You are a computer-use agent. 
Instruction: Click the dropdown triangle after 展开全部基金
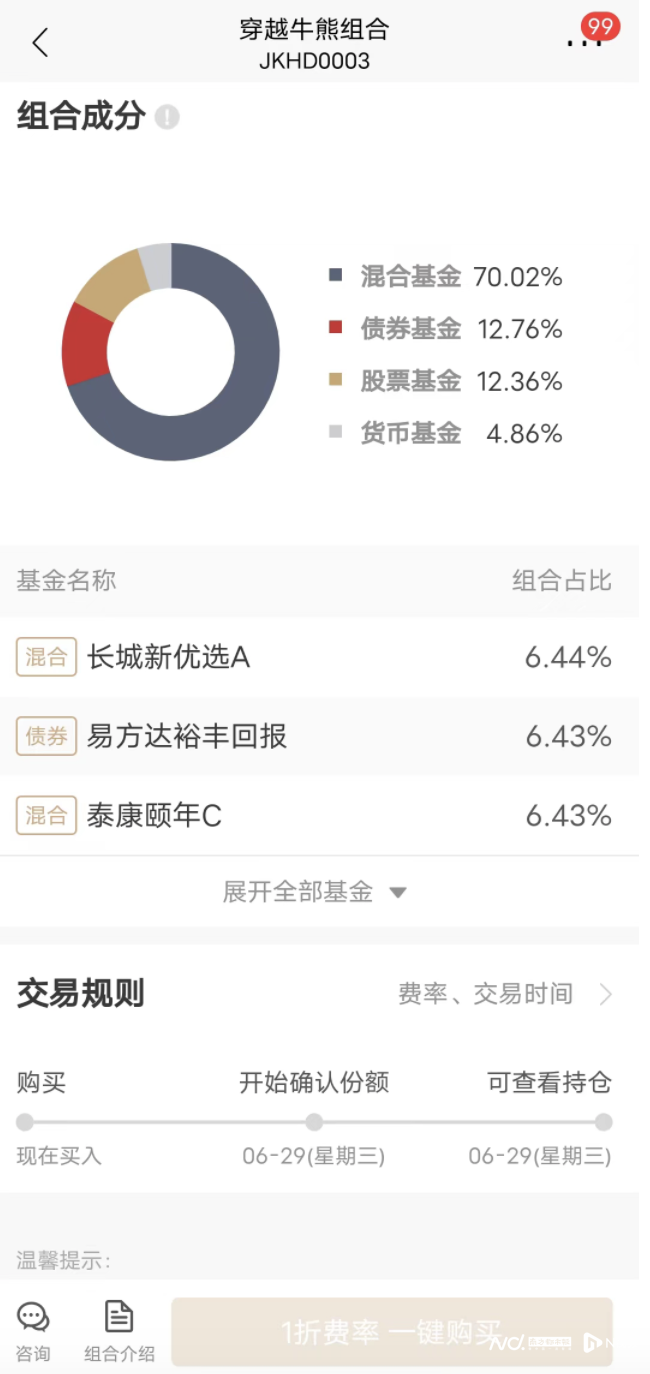pyautogui.click(x=397, y=892)
